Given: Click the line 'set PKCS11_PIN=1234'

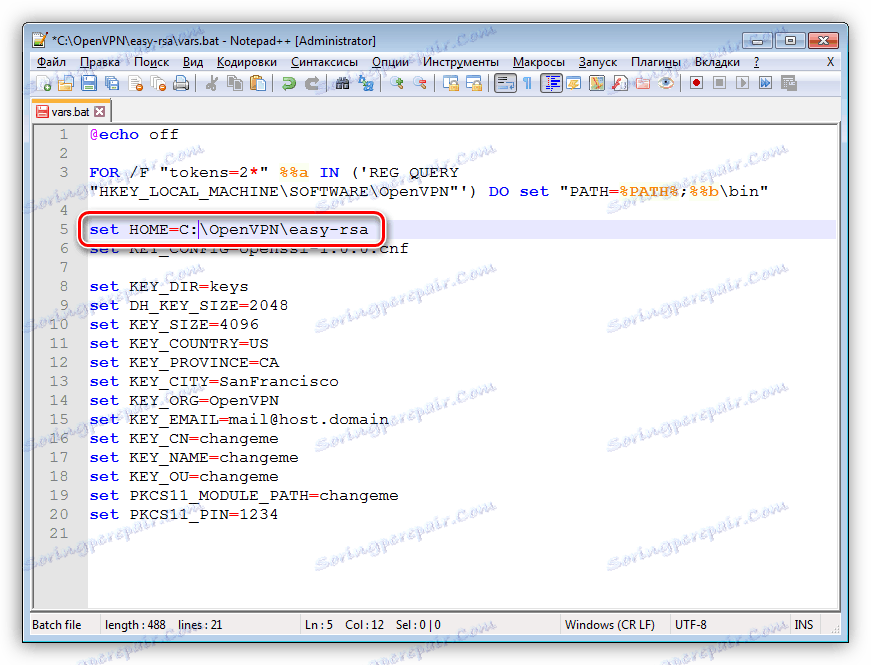Looking at the screenshot, I should pos(184,514).
